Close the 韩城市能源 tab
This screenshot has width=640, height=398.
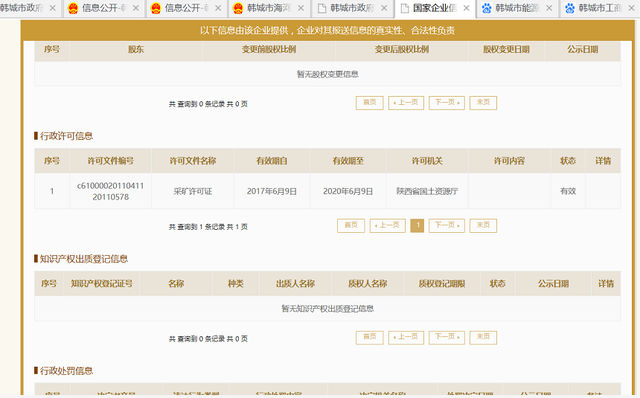549,8
